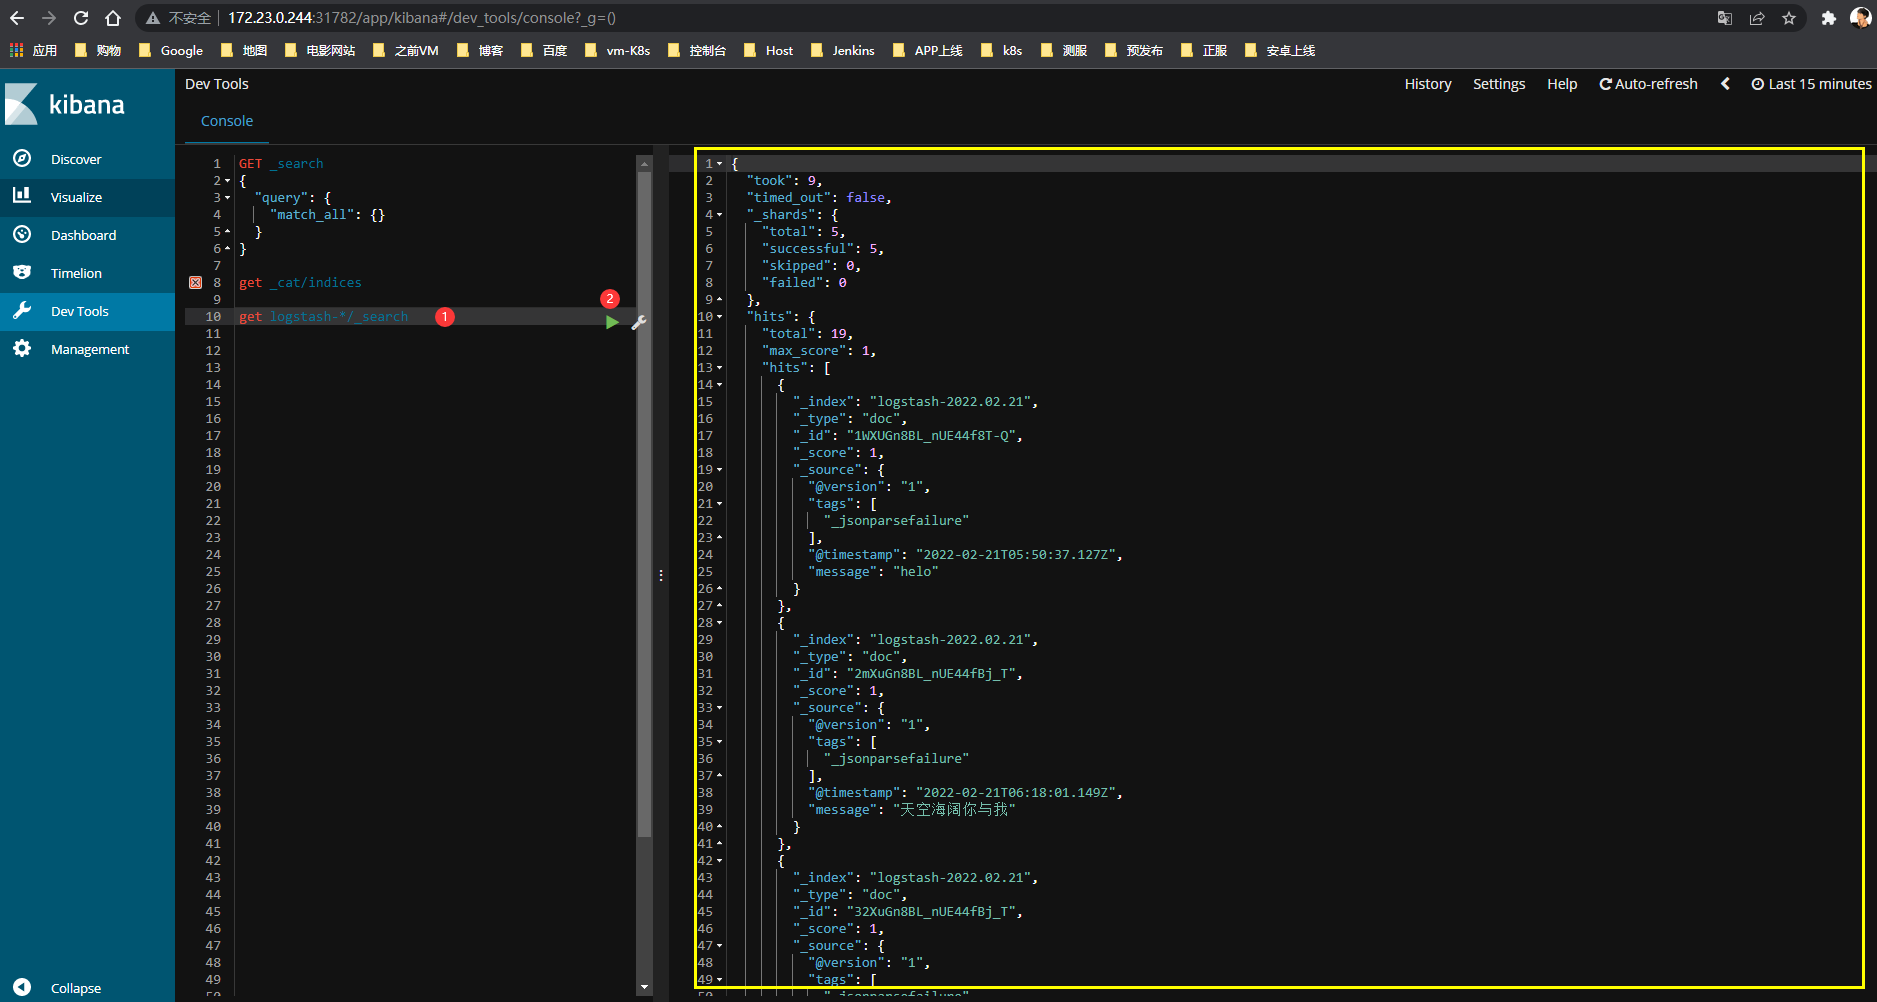Viewport: 1877px width, 1002px height.
Task: Open the Dashboard gauge icon
Action: (22, 234)
